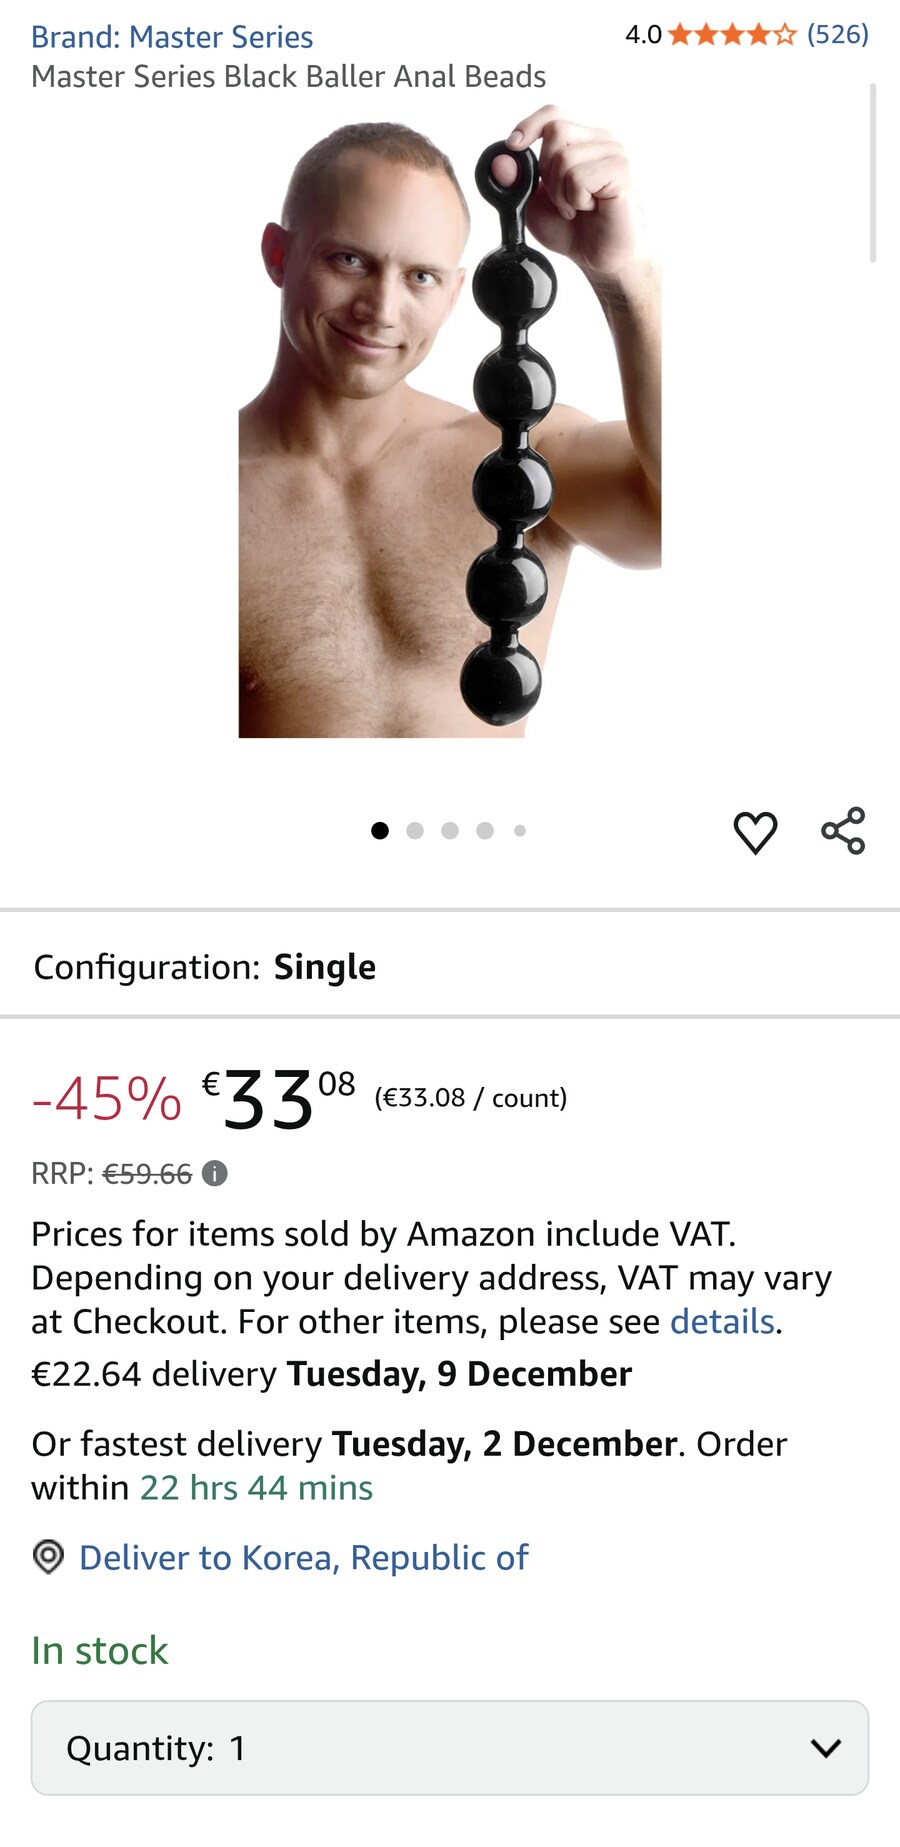This screenshot has height=1847, width=900.
Task: Tap the 4.0 rating number
Action: pos(643,35)
